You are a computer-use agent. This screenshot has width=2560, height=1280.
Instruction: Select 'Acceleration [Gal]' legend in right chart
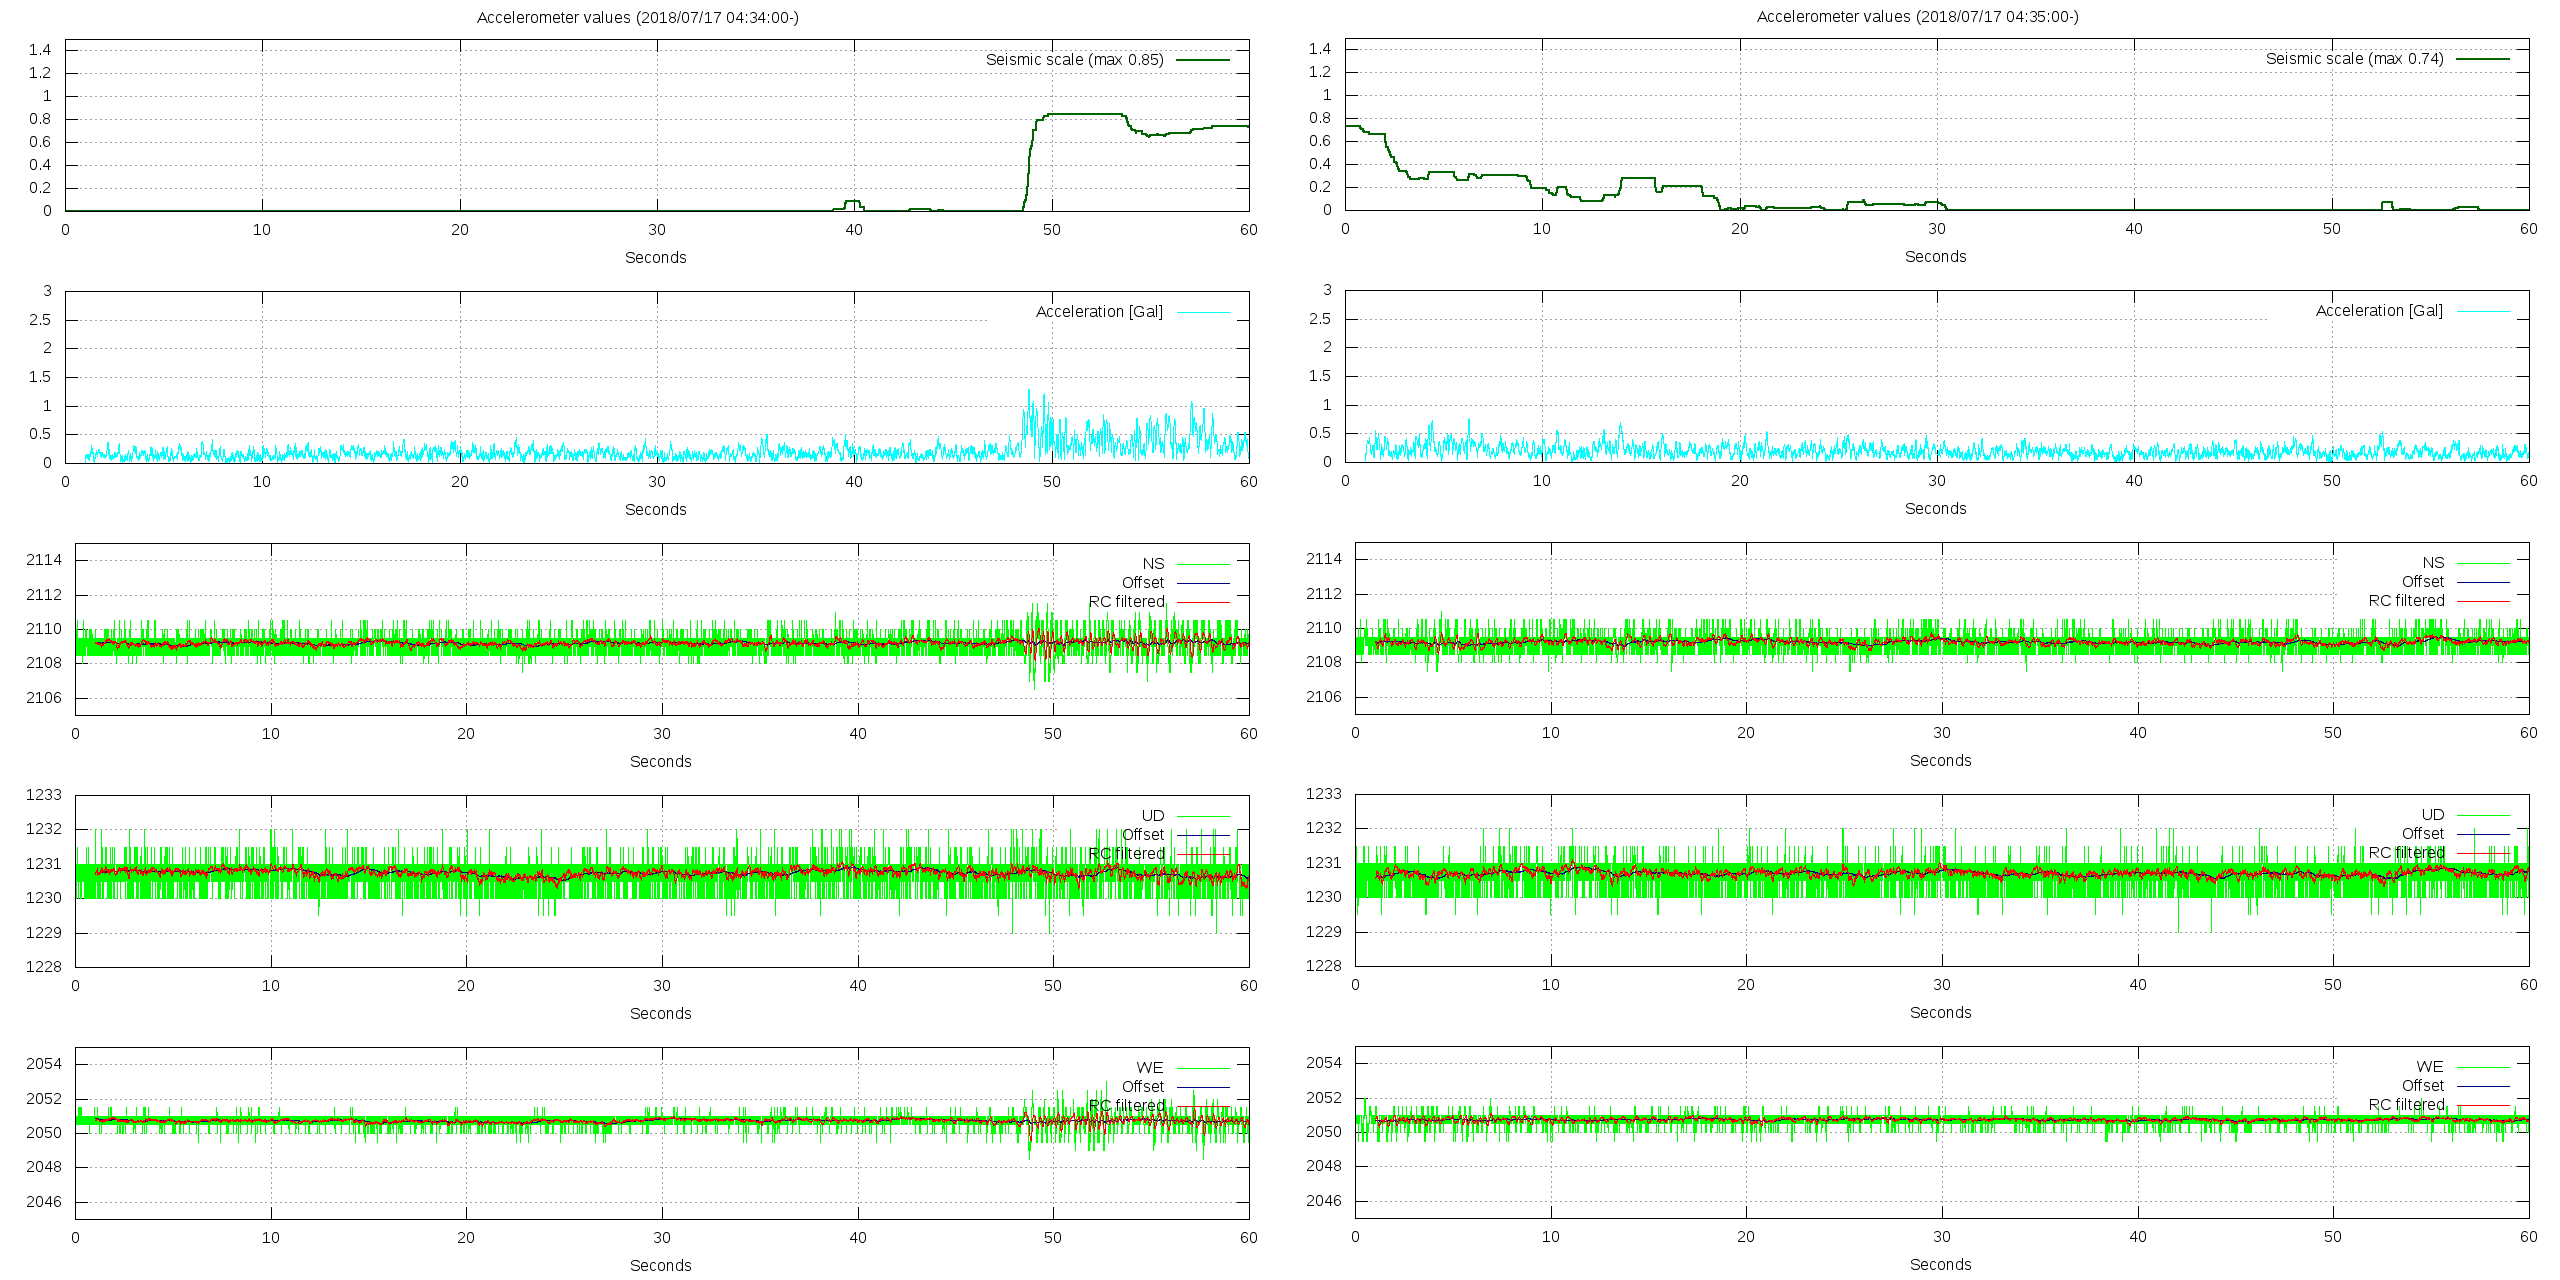[2378, 311]
